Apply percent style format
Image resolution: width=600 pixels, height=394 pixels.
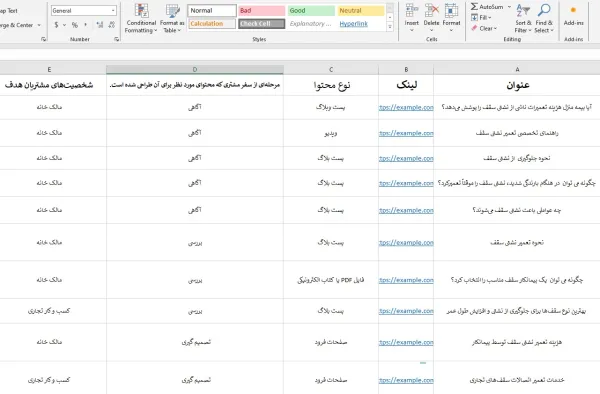[x=75, y=25]
